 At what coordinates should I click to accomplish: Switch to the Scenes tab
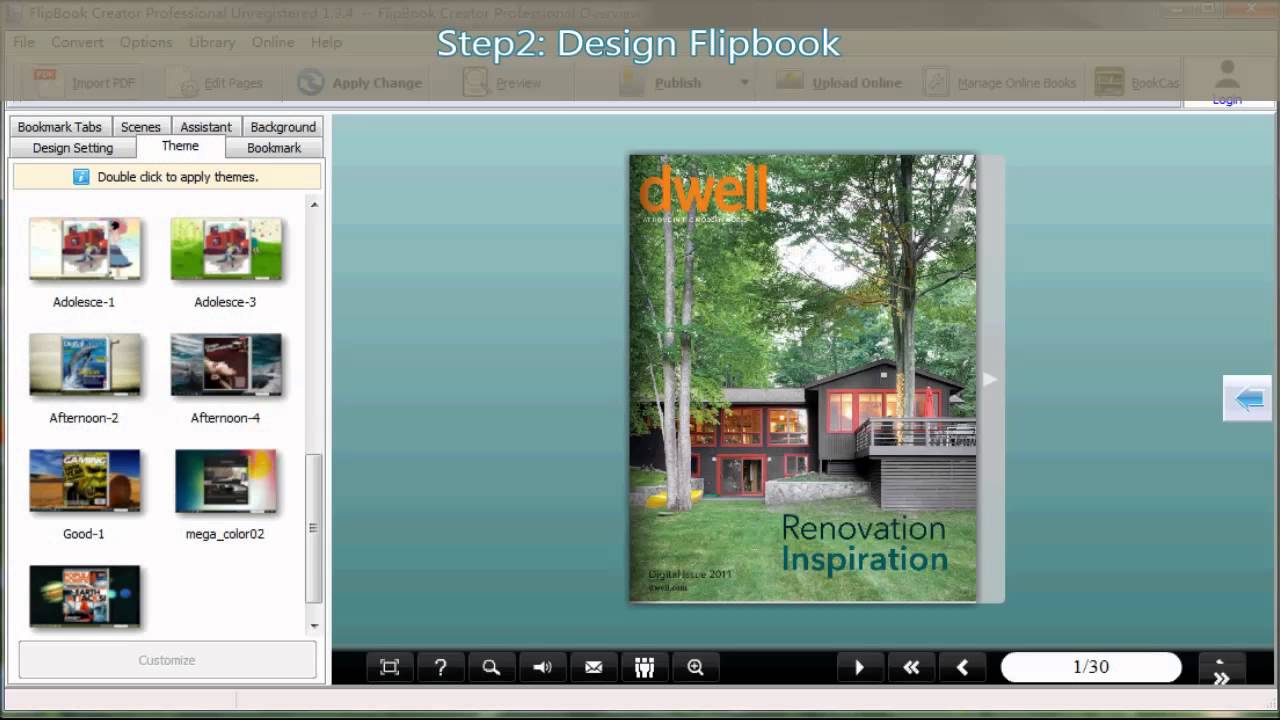click(140, 127)
